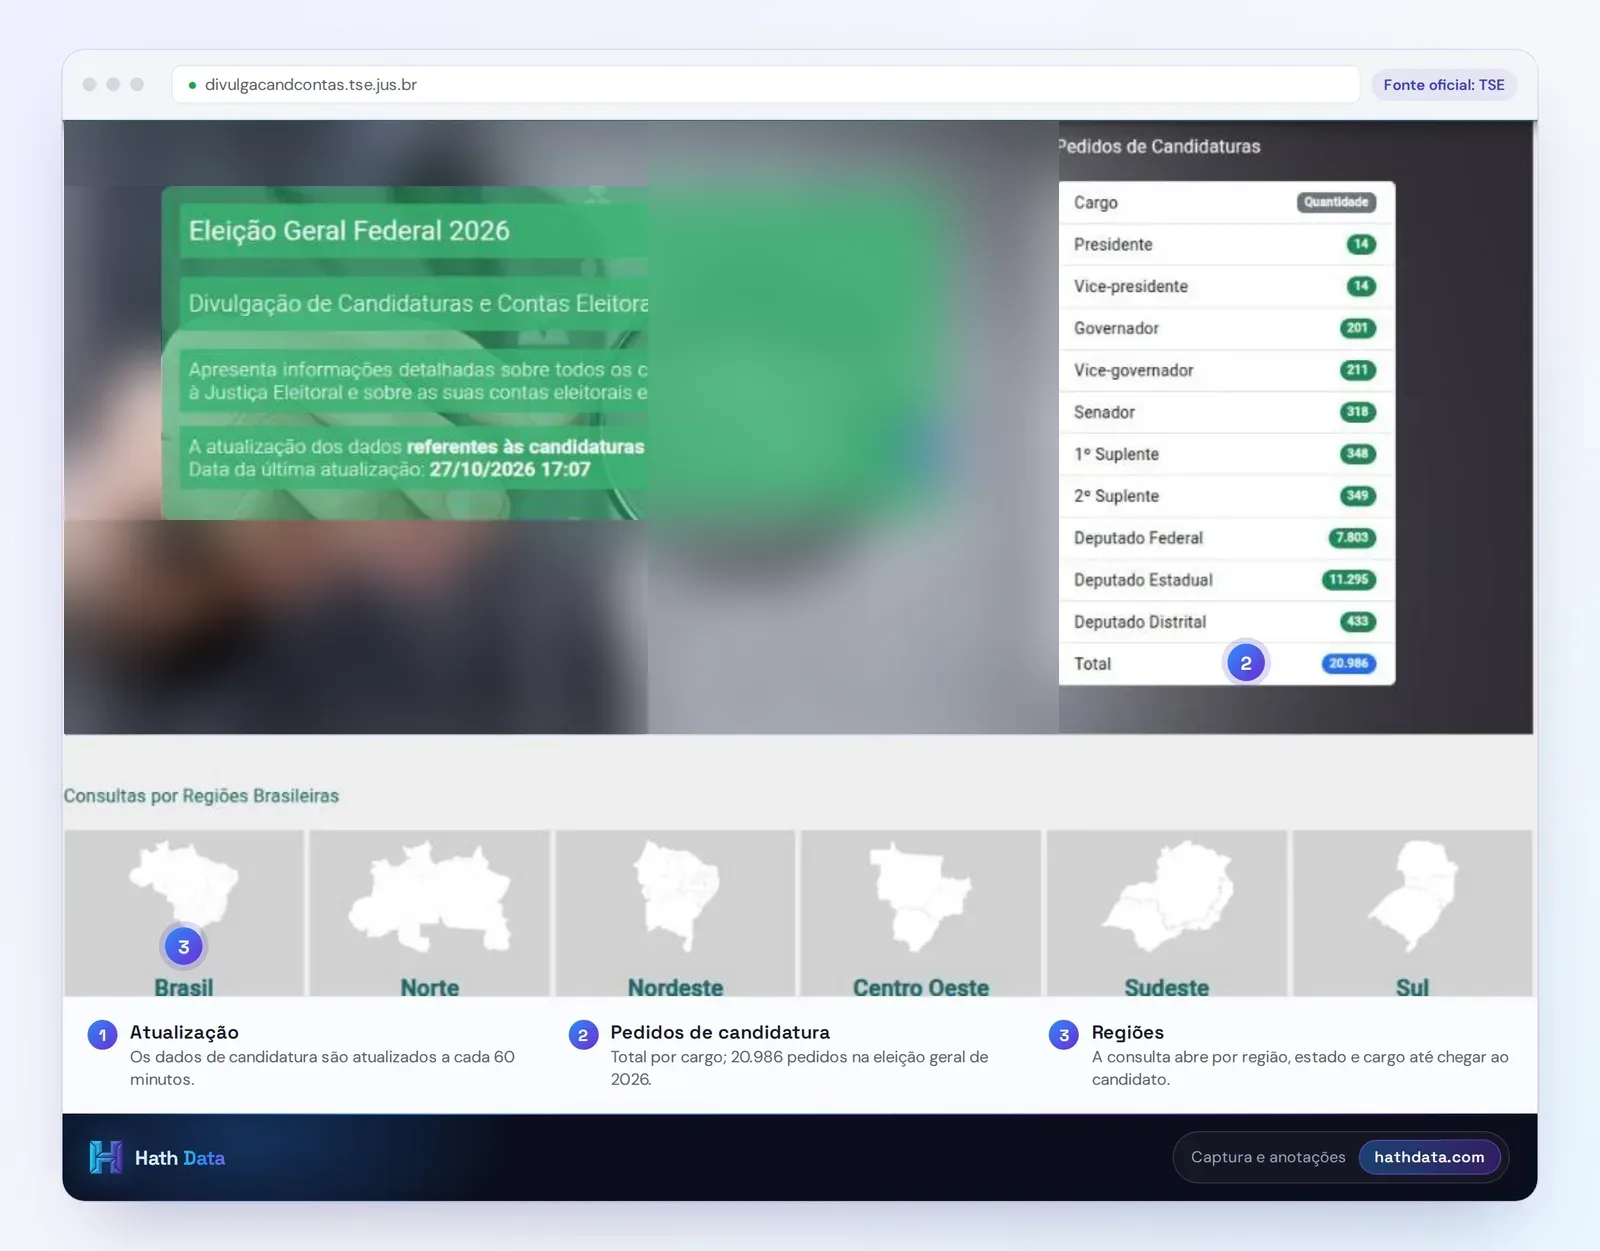Click the 'Pedidos de Candidaturas' heading
1600x1251 pixels.
coord(1159,146)
